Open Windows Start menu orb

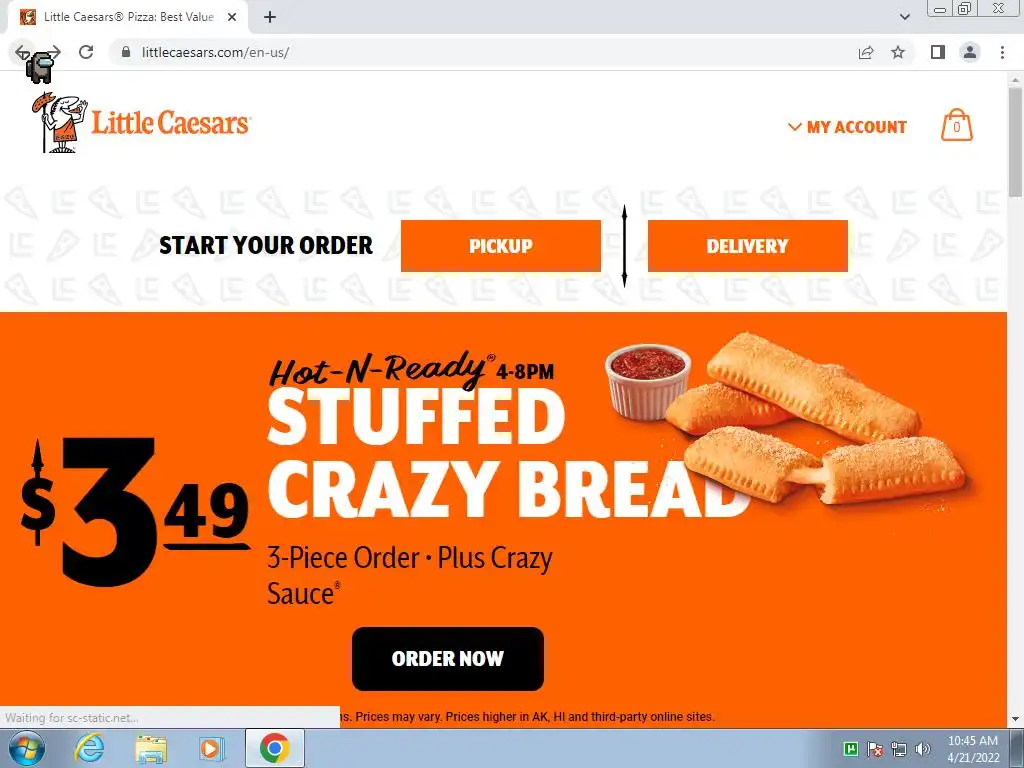[27, 748]
